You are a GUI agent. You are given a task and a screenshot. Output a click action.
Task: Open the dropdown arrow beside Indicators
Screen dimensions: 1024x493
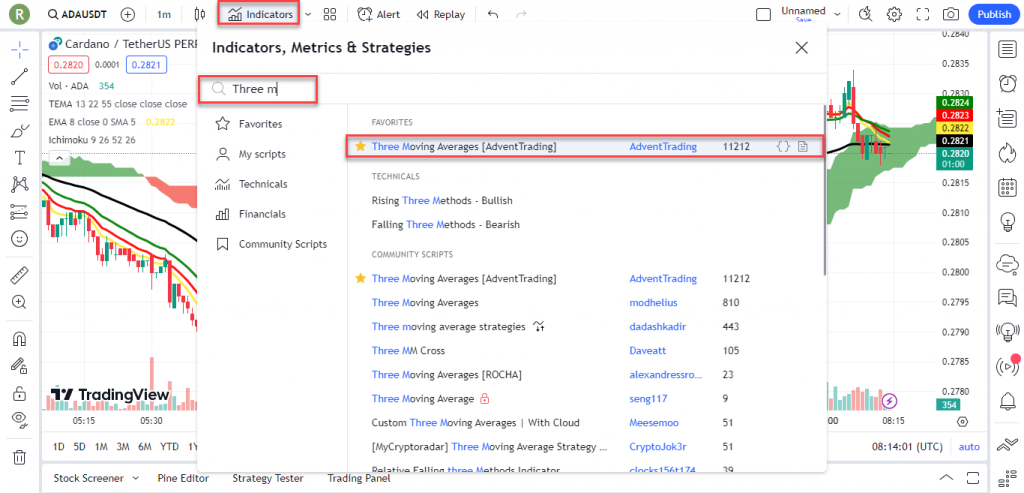[308, 14]
